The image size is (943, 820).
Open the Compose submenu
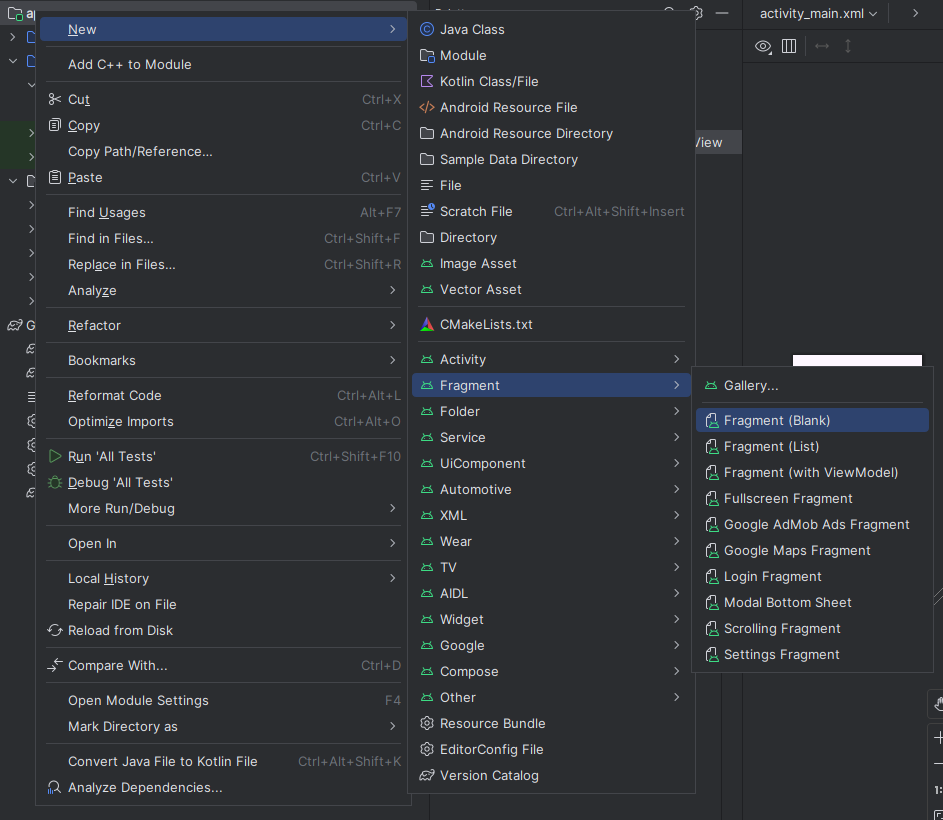(550, 671)
